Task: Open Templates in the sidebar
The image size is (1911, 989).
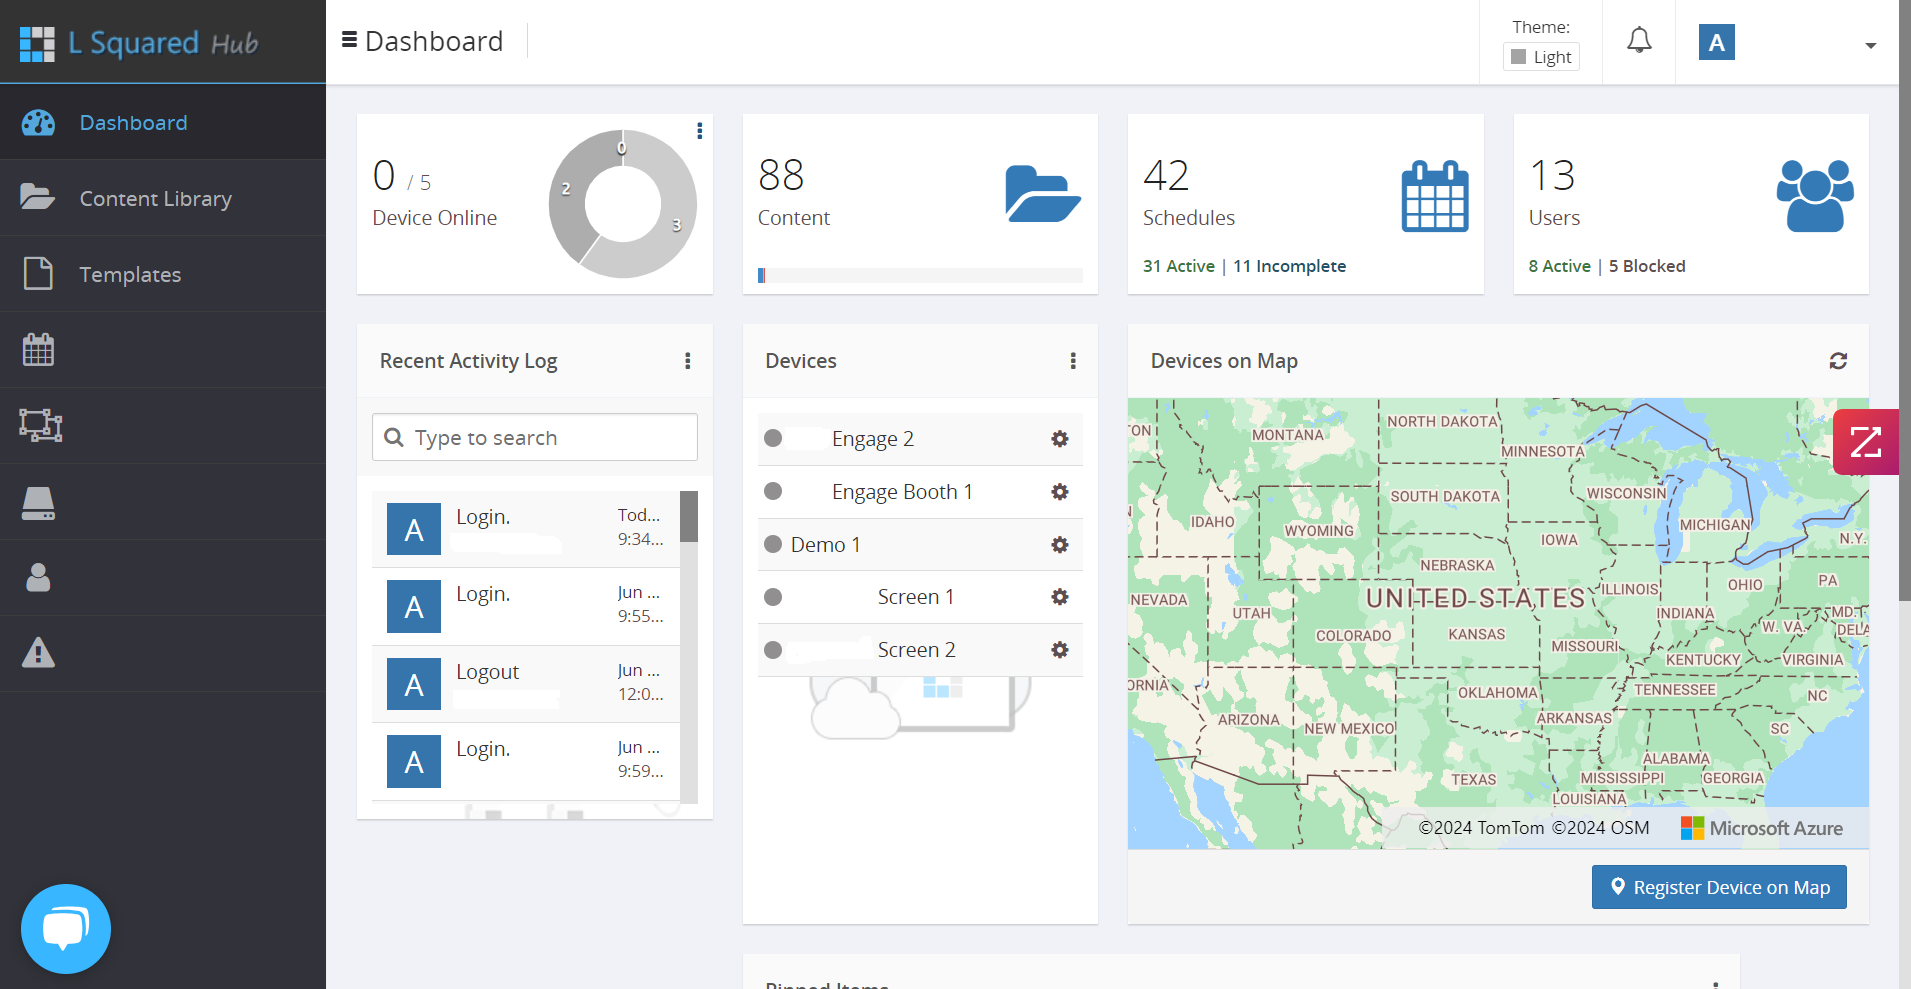Action: [162, 274]
